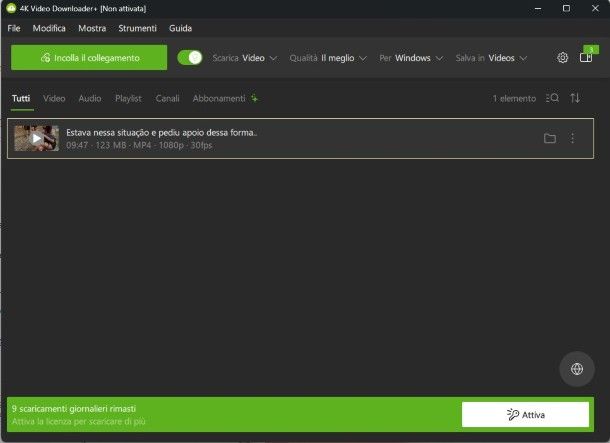610x443 pixels.
Task: Switch to the Canali tab
Action: point(168,98)
